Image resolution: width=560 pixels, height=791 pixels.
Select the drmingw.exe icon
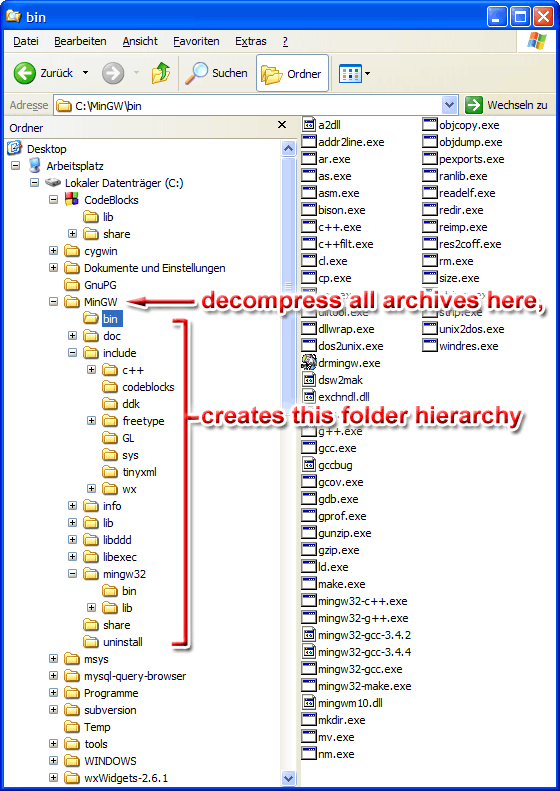(309, 362)
